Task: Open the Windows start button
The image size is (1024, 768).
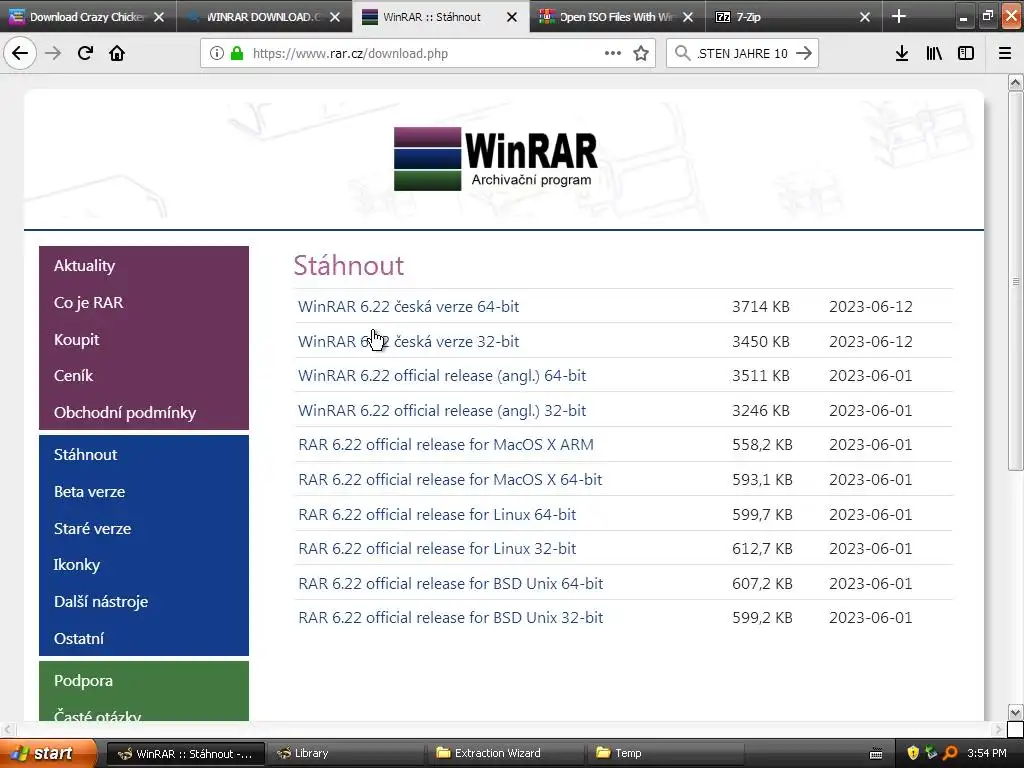Action: point(47,753)
